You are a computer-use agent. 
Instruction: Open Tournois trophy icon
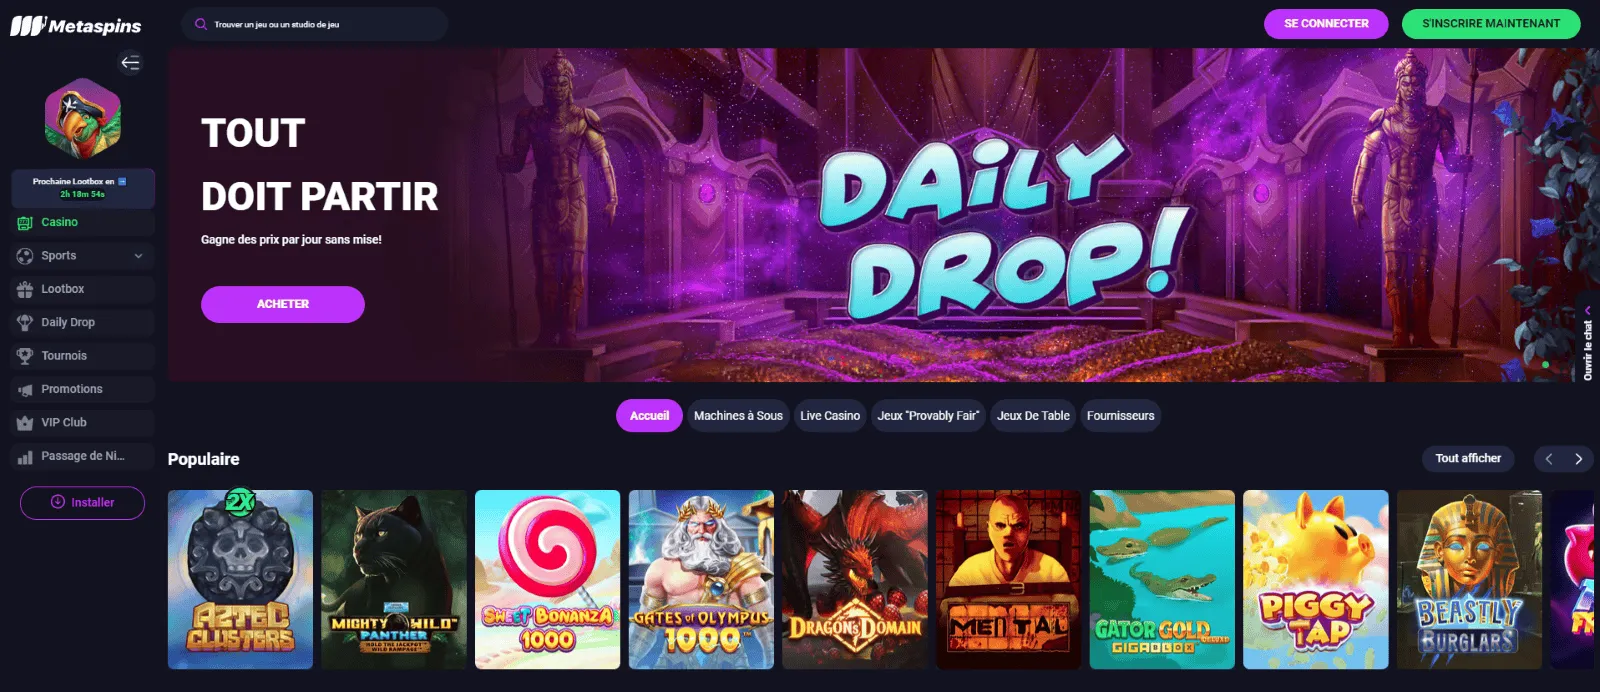[25, 356]
